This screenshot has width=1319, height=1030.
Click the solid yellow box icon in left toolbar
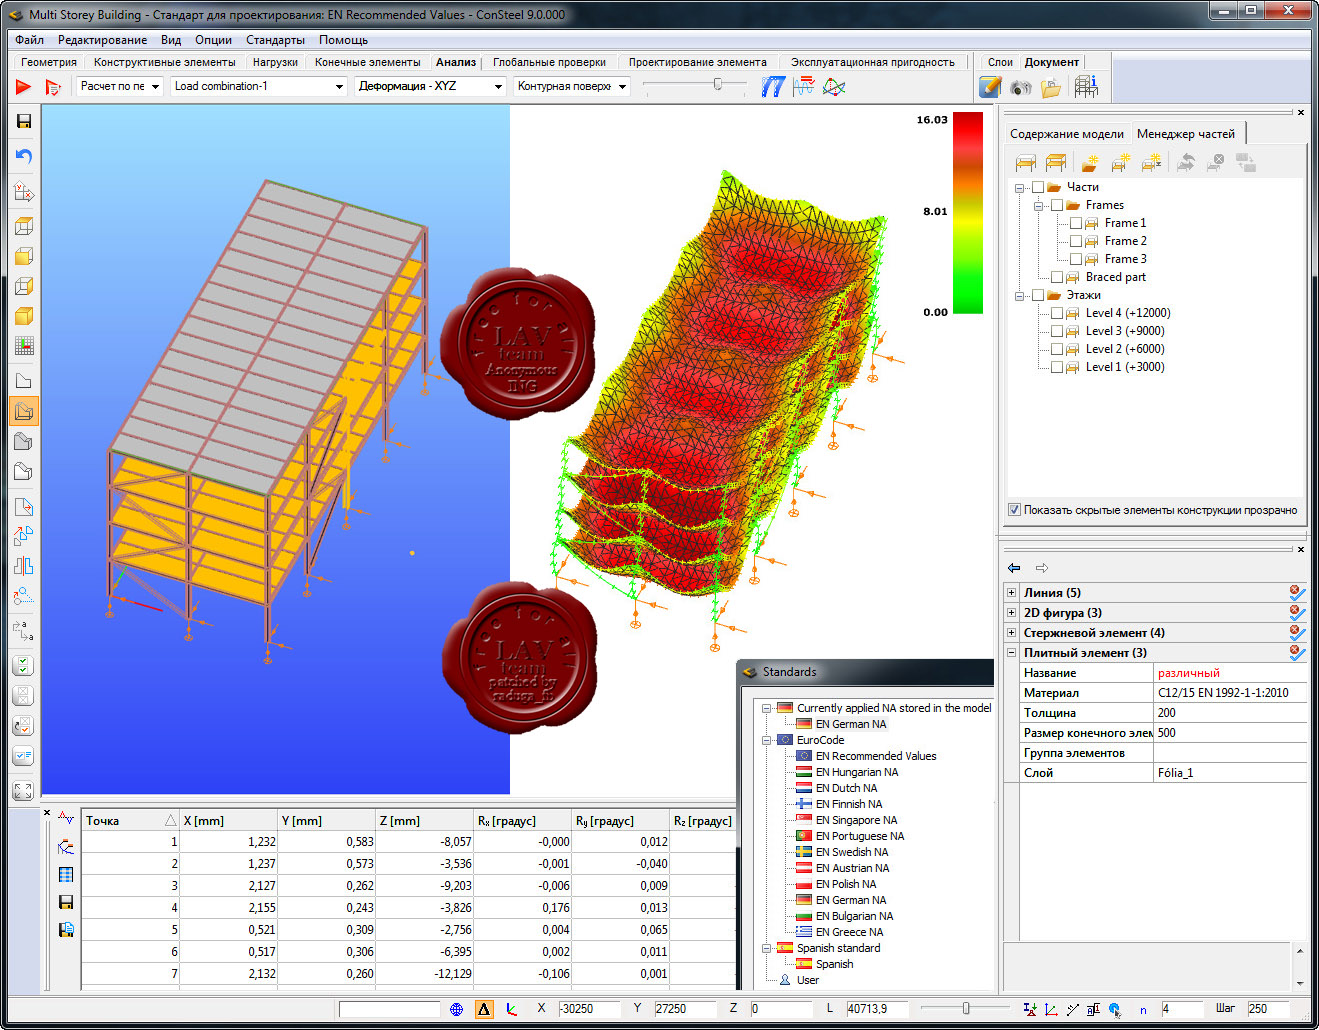click(x=24, y=316)
